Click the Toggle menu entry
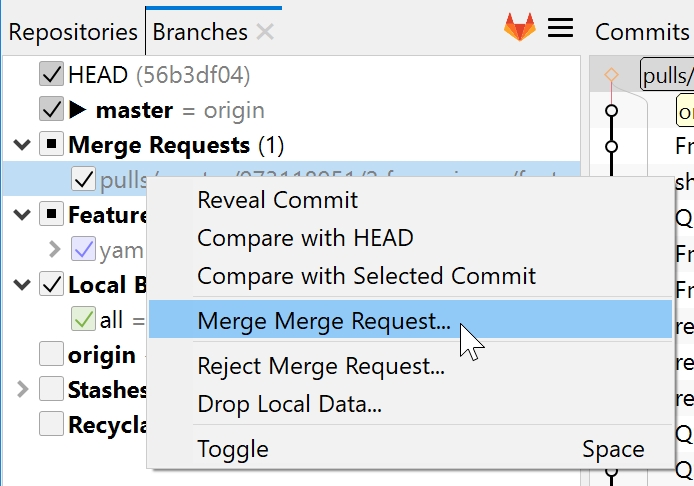 (x=233, y=449)
